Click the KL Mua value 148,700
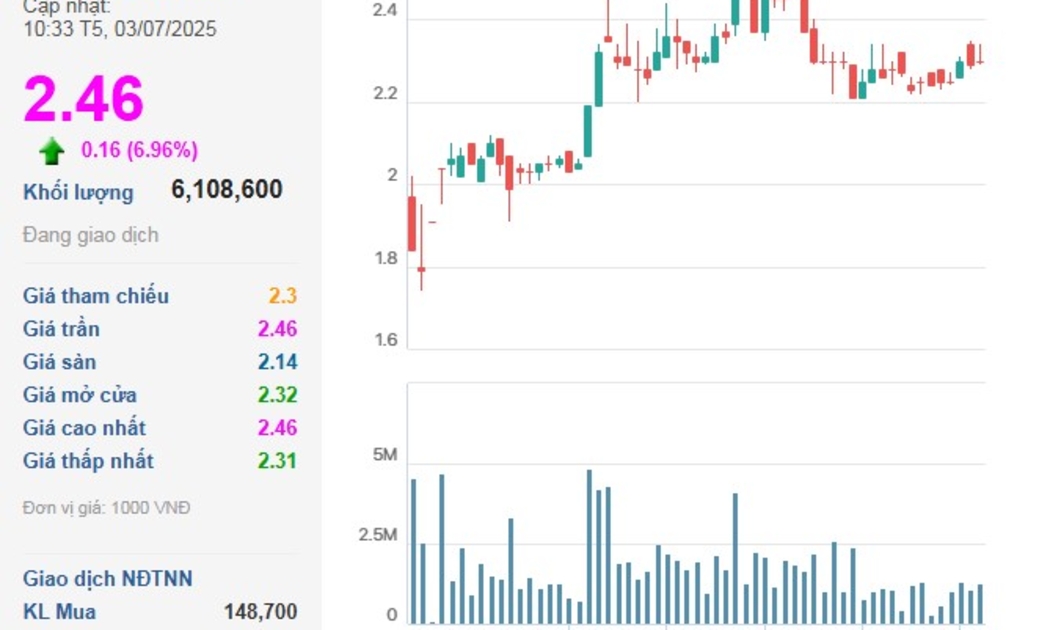This screenshot has width=1050, height=630. 261,611
